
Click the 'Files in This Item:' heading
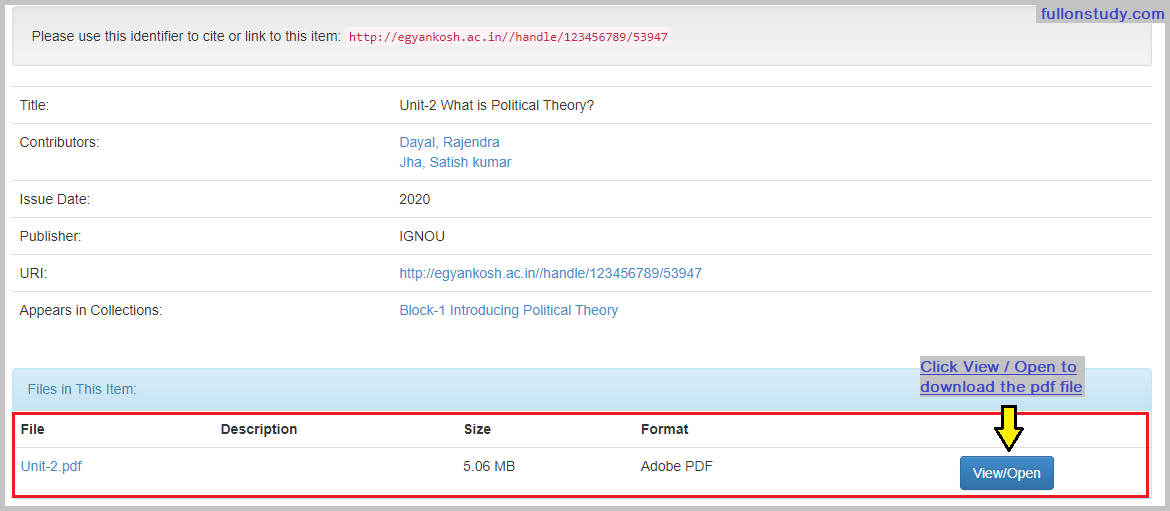(x=82, y=389)
